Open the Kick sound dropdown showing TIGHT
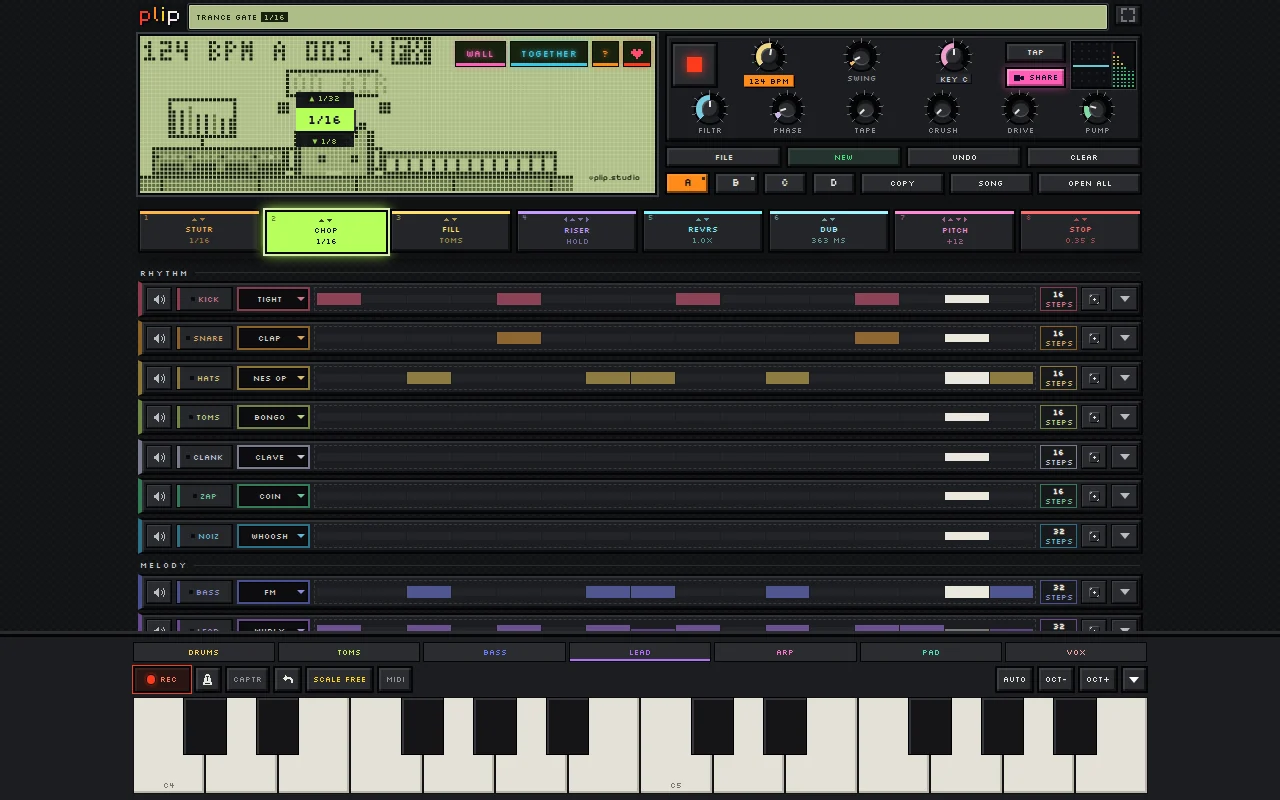 tap(273, 299)
